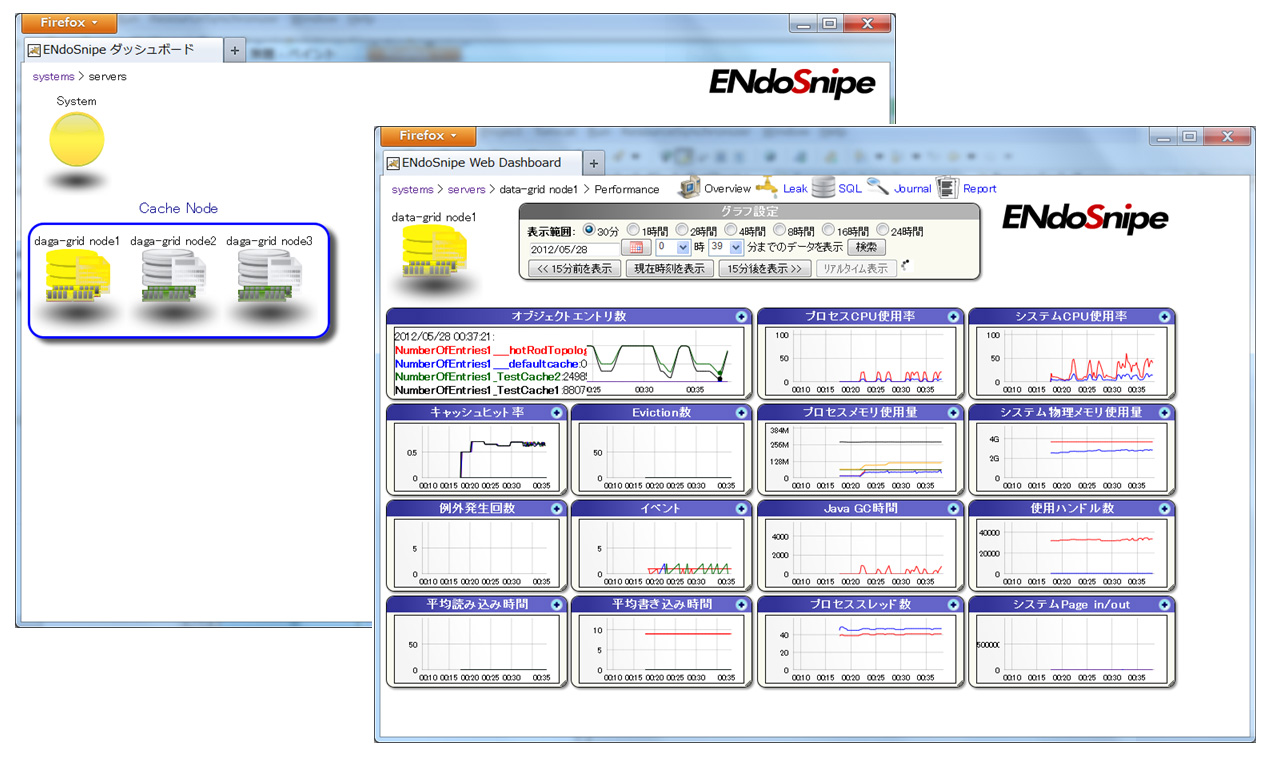Select the 30分 display range radio button

588,230
